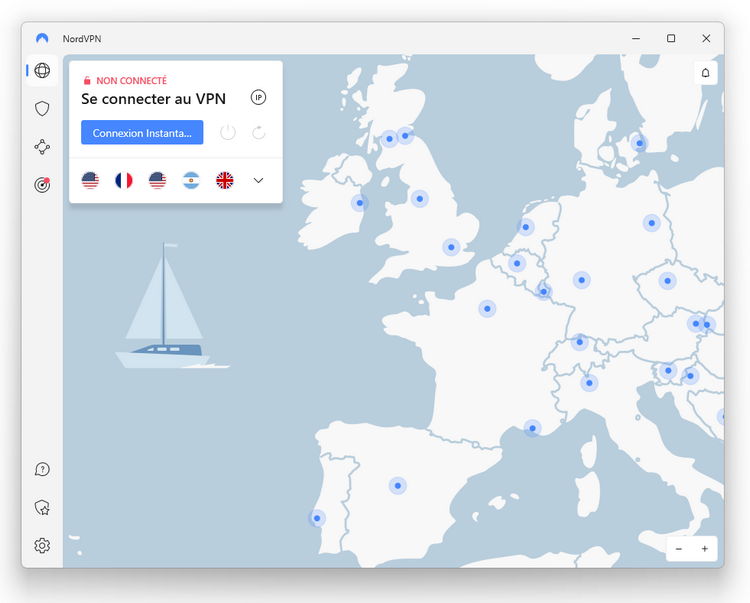Click the notification bell icon
The width and height of the screenshot is (750, 603).
point(706,73)
